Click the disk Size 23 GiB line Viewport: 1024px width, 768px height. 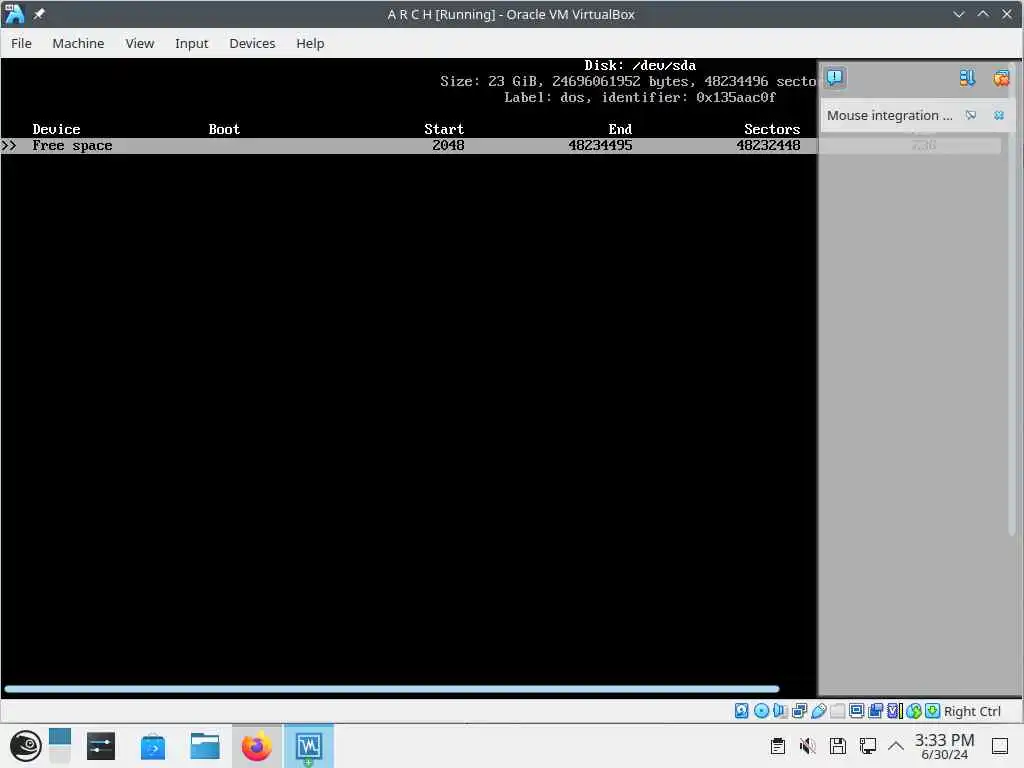coord(628,82)
